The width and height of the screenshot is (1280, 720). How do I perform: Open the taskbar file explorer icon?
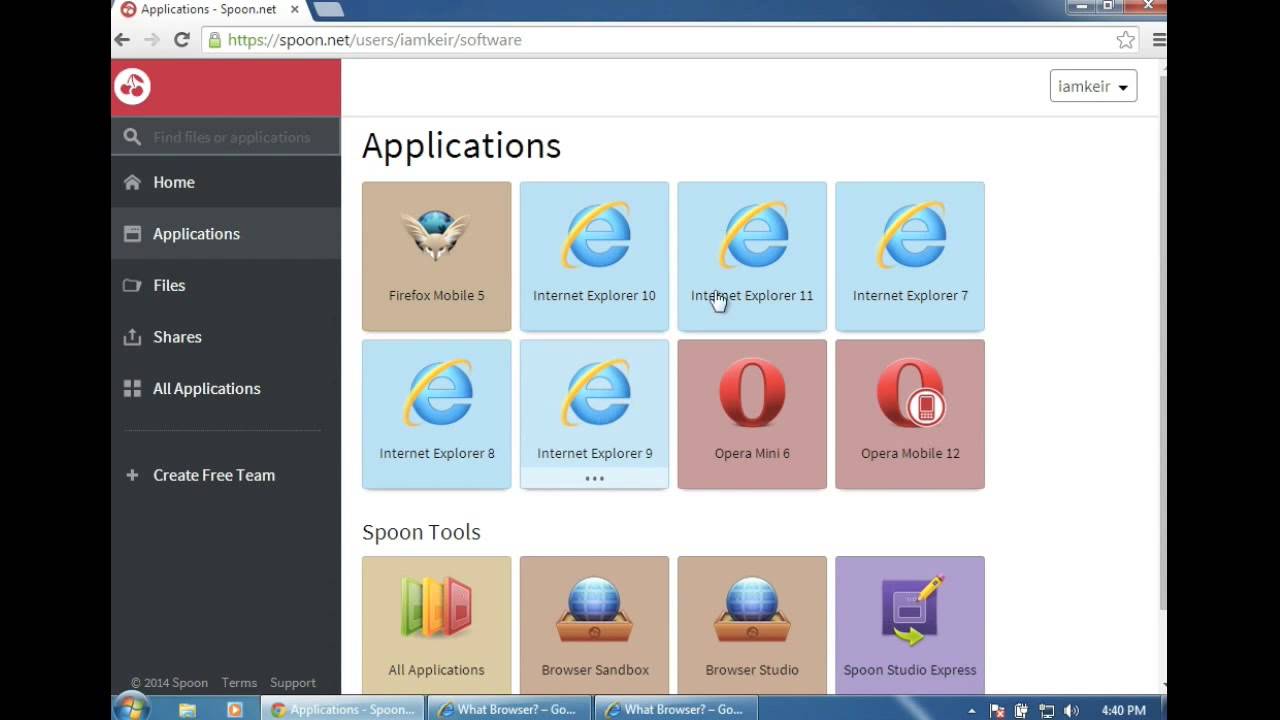187,710
